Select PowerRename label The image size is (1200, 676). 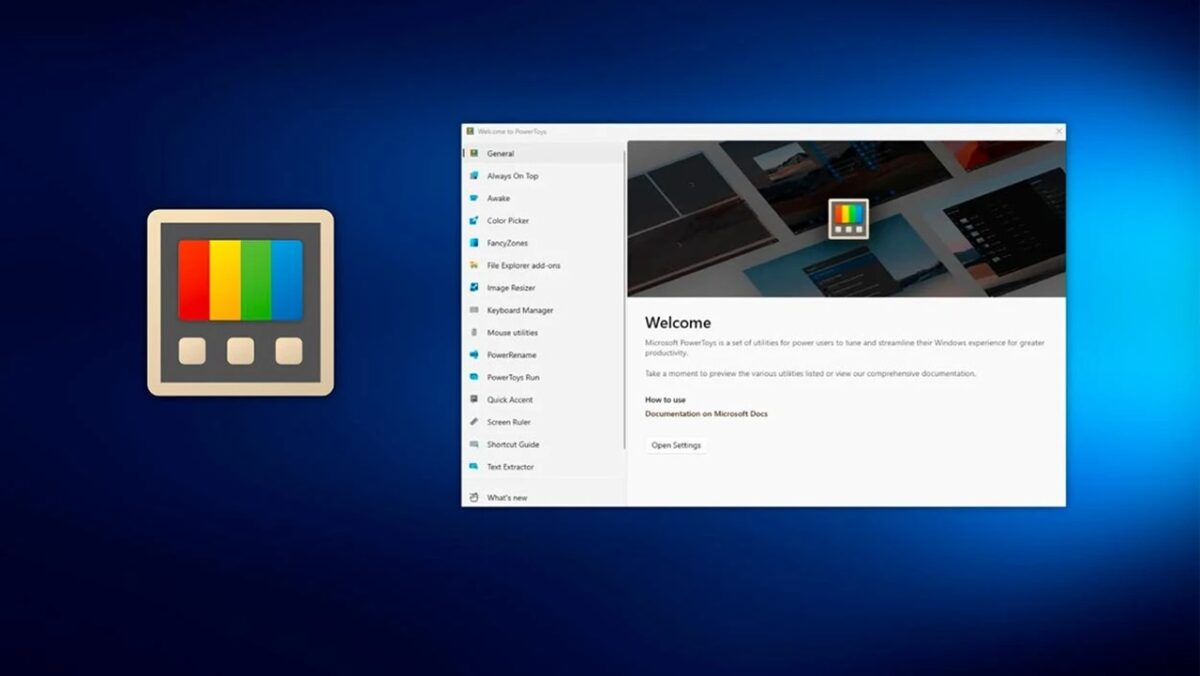pyautogui.click(x=511, y=355)
